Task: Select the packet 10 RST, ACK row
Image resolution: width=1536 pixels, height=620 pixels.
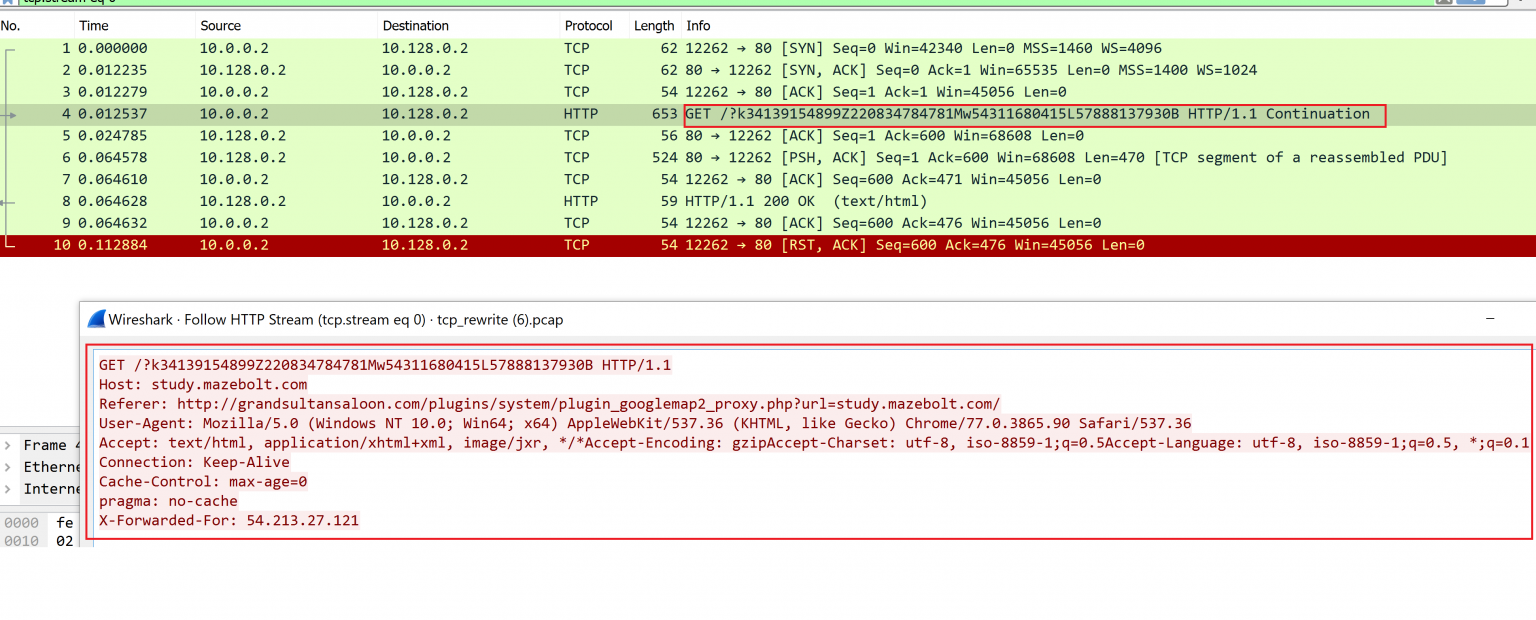Action: [x=400, y=244]
